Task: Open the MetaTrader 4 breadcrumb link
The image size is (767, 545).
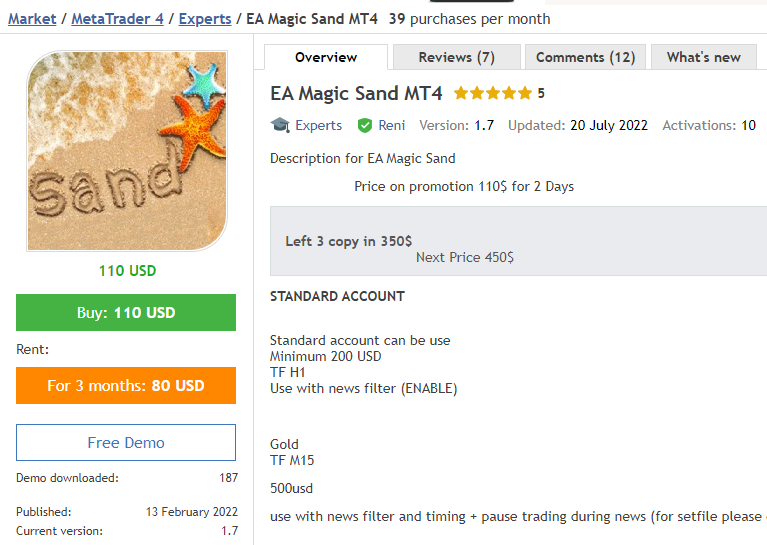Action: (x=117, y=19)
